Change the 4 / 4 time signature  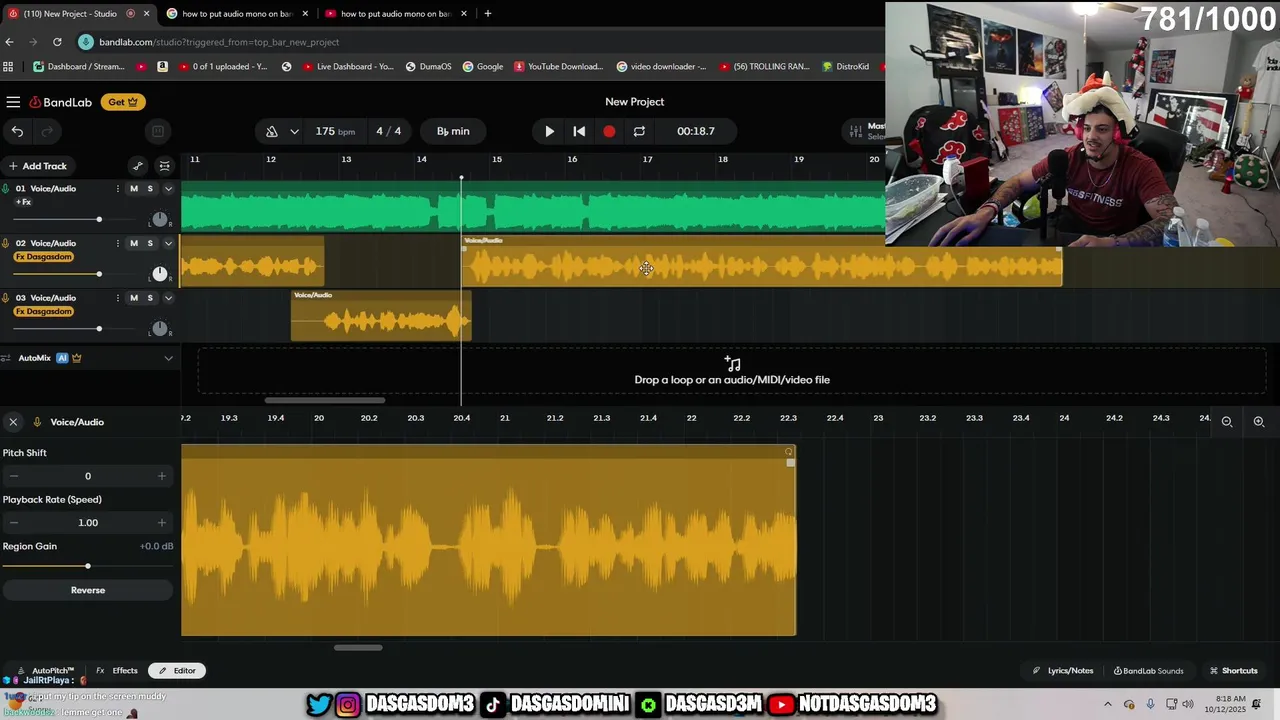pyautogui.click(x=388, y=131)
